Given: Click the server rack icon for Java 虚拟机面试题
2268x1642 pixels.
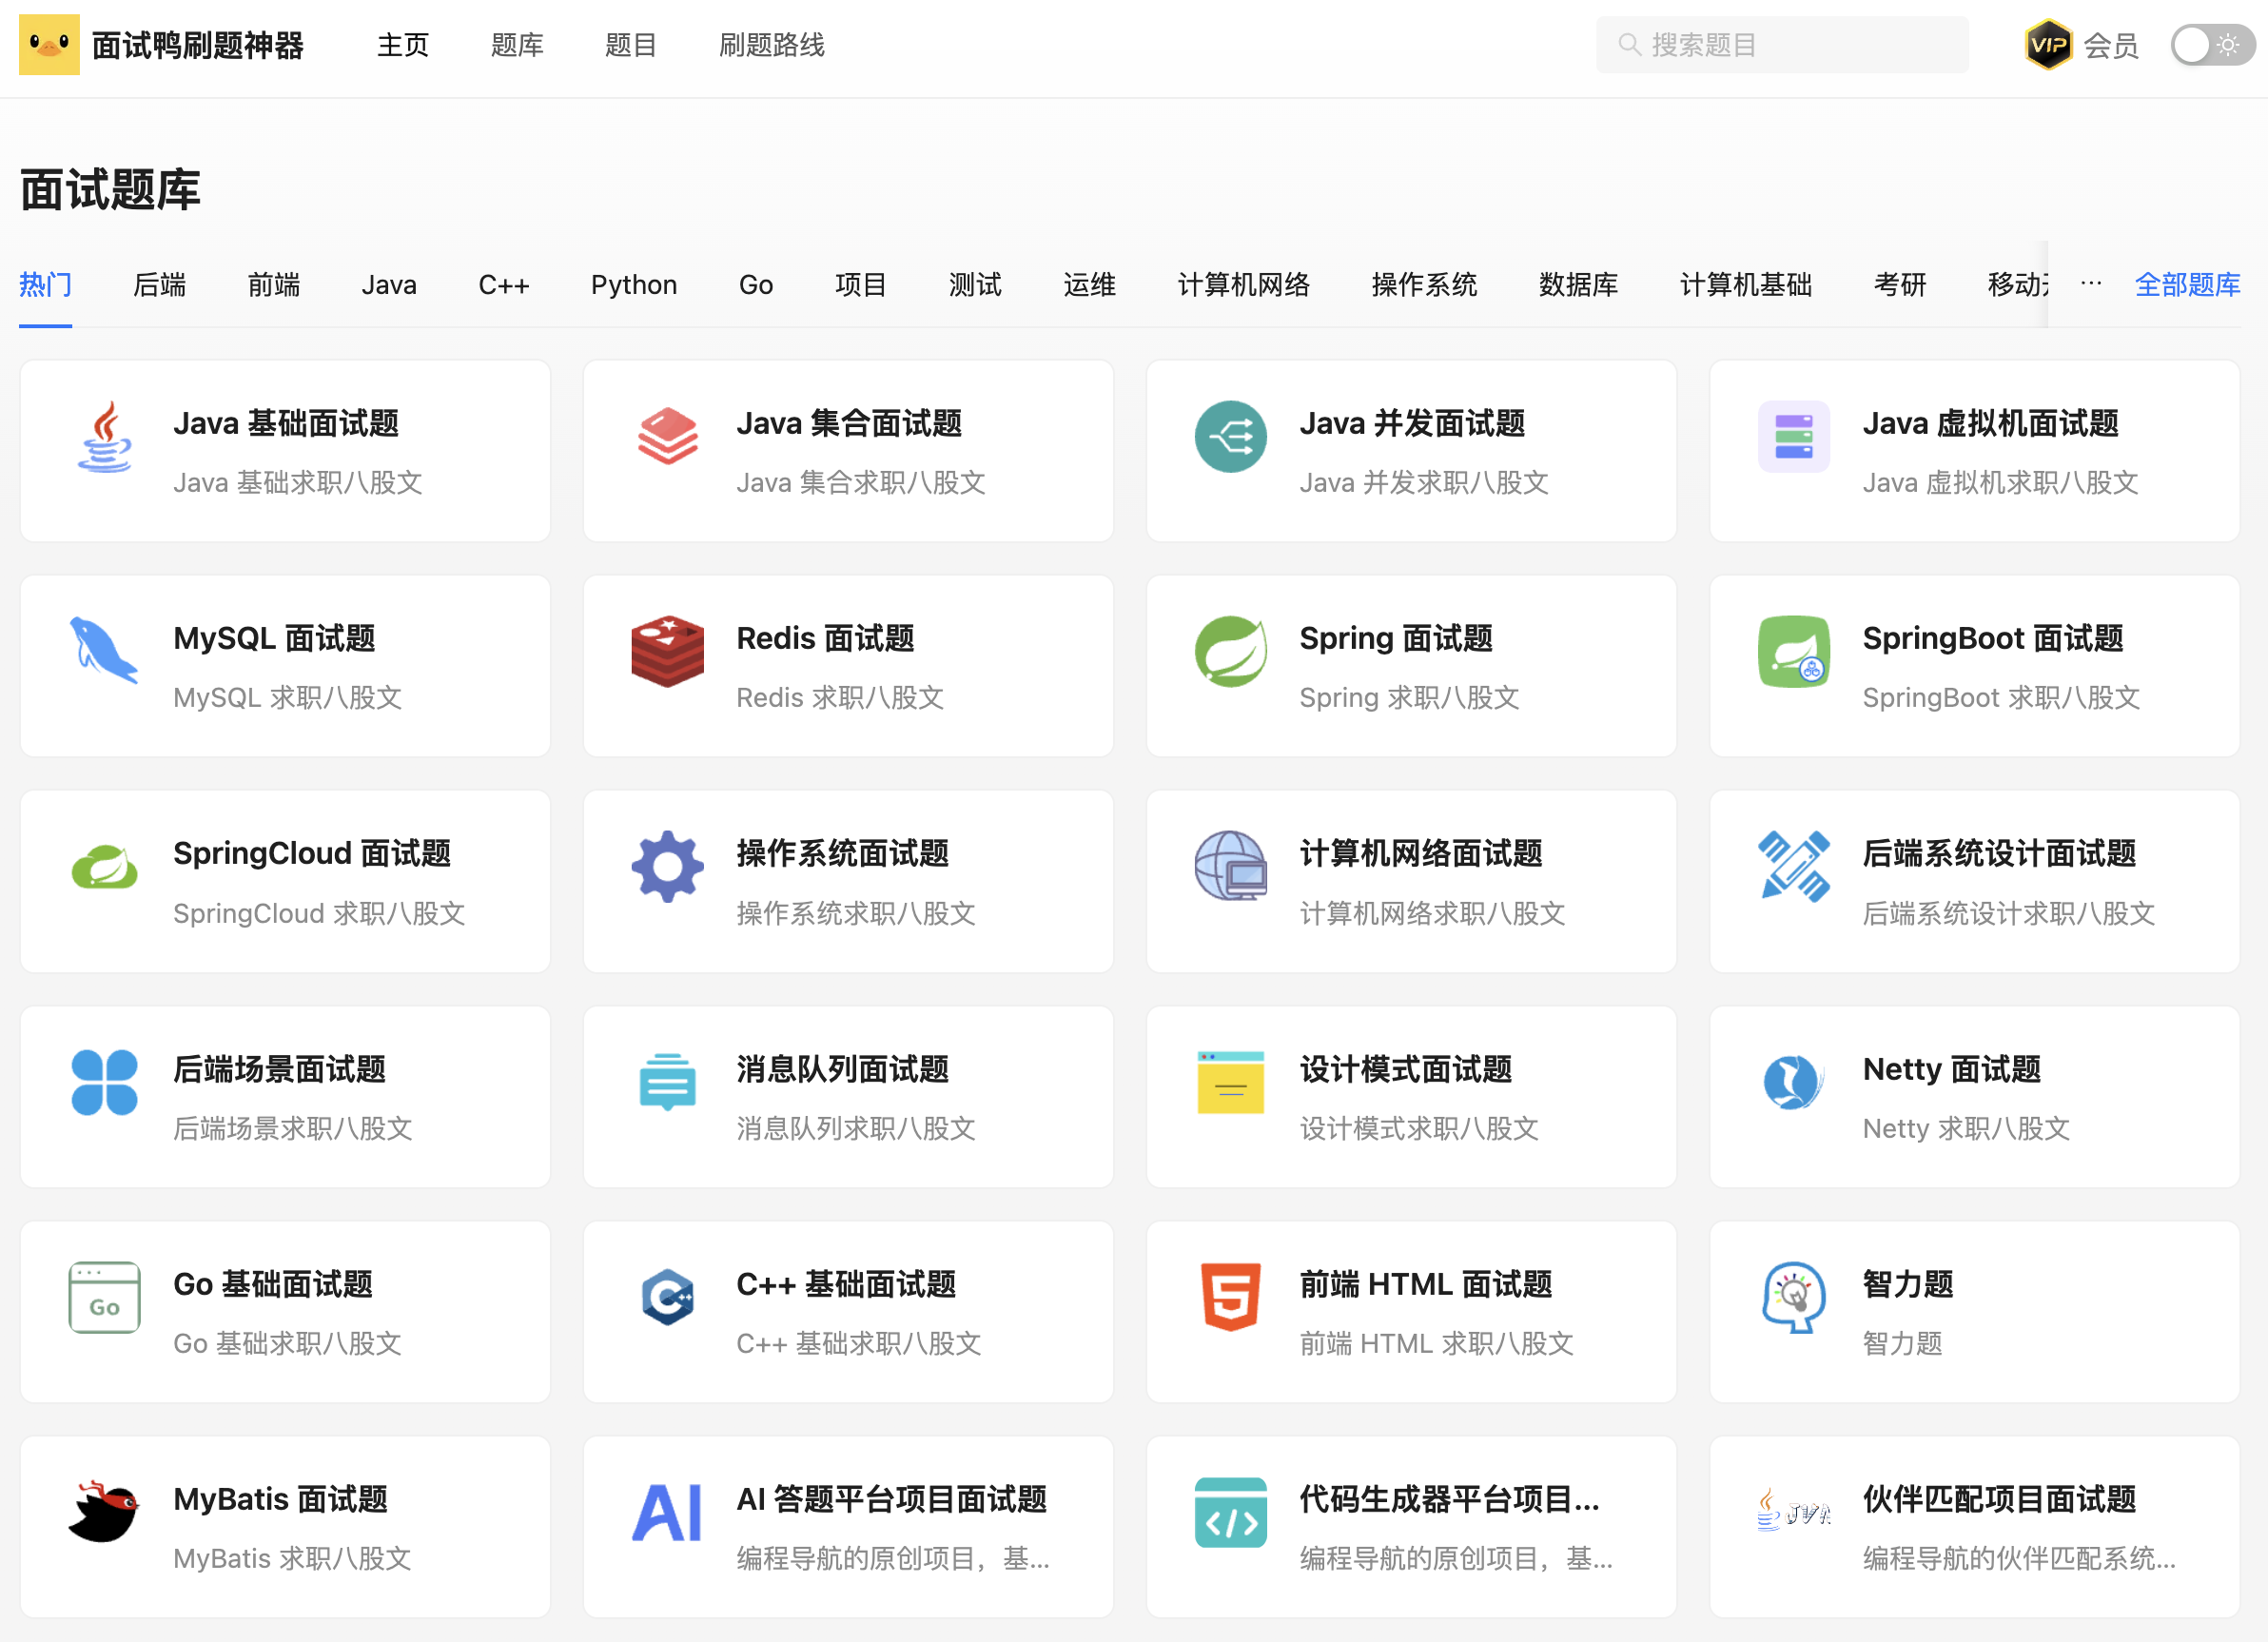Looking at the screenshot, I should pyautogui.click(x=1794, y=437).
